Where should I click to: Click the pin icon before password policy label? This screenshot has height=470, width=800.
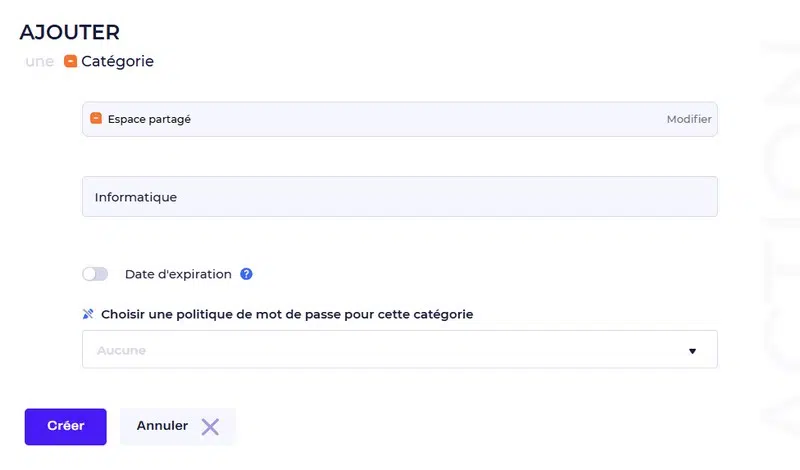tap(88, 314)
